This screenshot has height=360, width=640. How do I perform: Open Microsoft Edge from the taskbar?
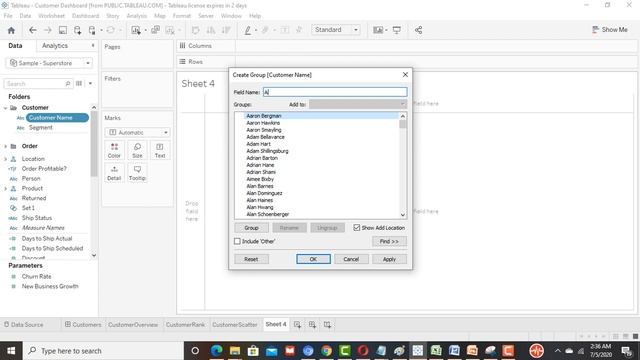pos(217,351)
